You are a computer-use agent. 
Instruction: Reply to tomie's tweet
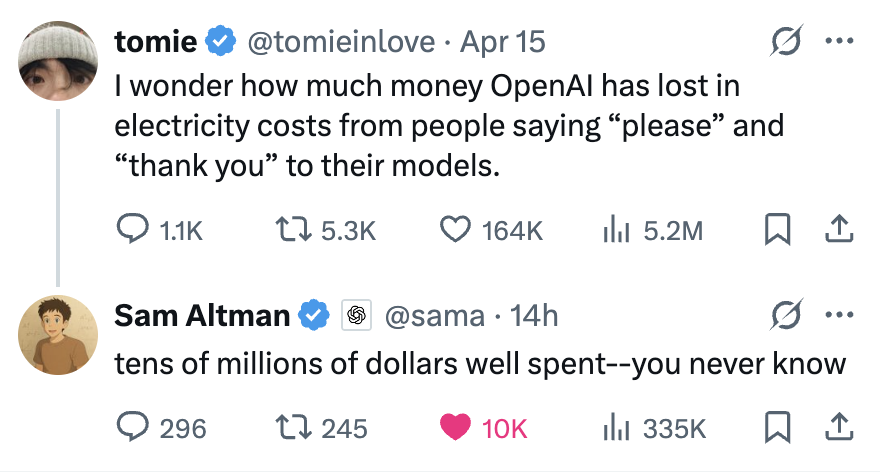point(135,230)
